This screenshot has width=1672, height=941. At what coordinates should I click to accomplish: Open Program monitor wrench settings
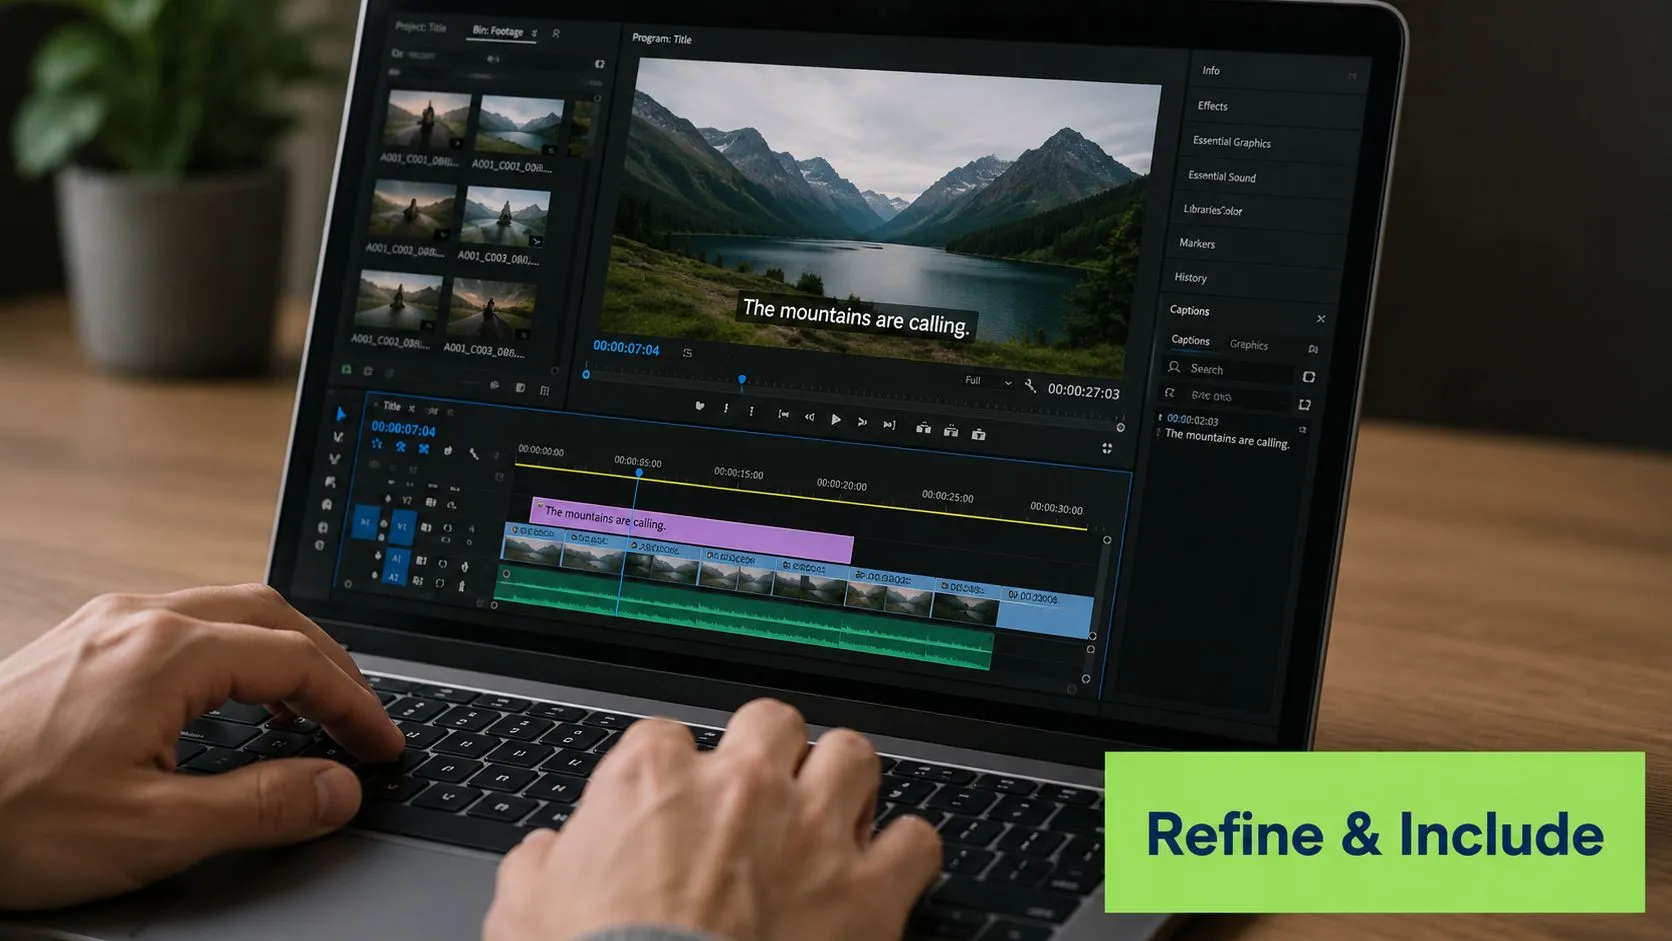[1030, 386]
